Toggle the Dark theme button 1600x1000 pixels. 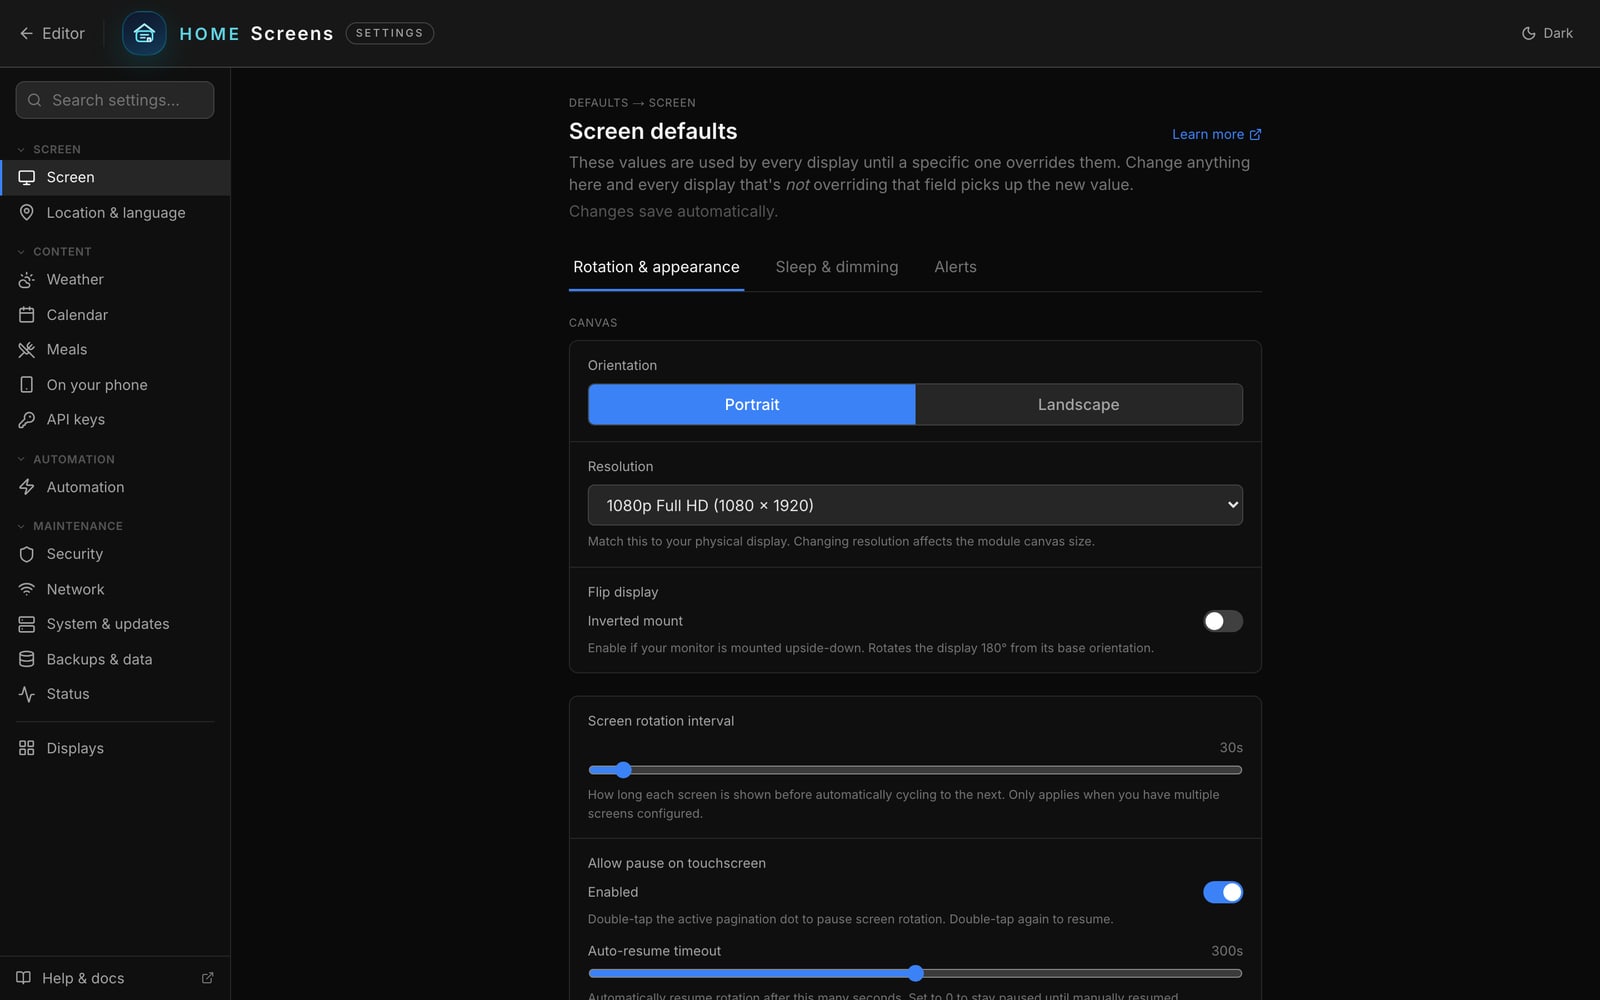tap(1547, 33)
